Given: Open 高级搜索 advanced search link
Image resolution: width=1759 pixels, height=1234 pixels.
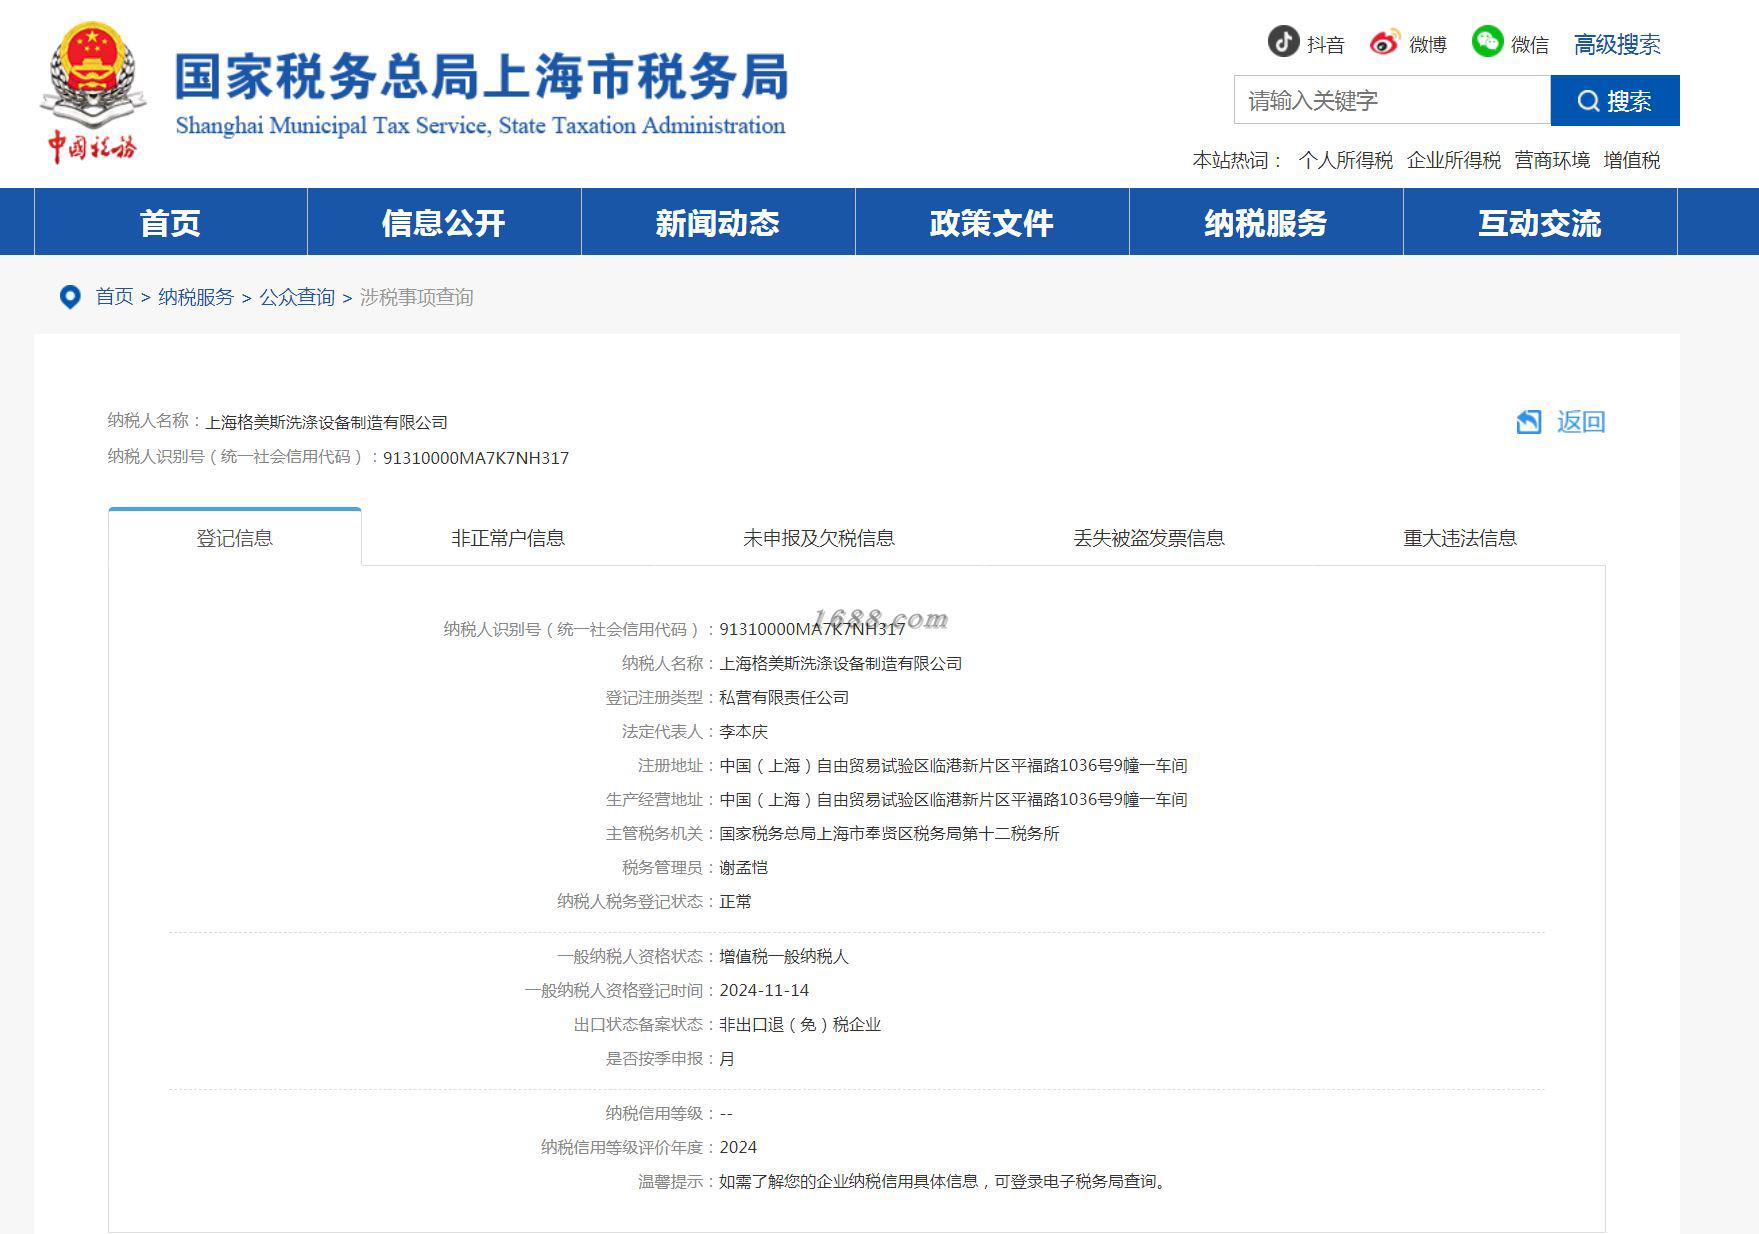Looking at the screenshot, I should point(1617,44).
